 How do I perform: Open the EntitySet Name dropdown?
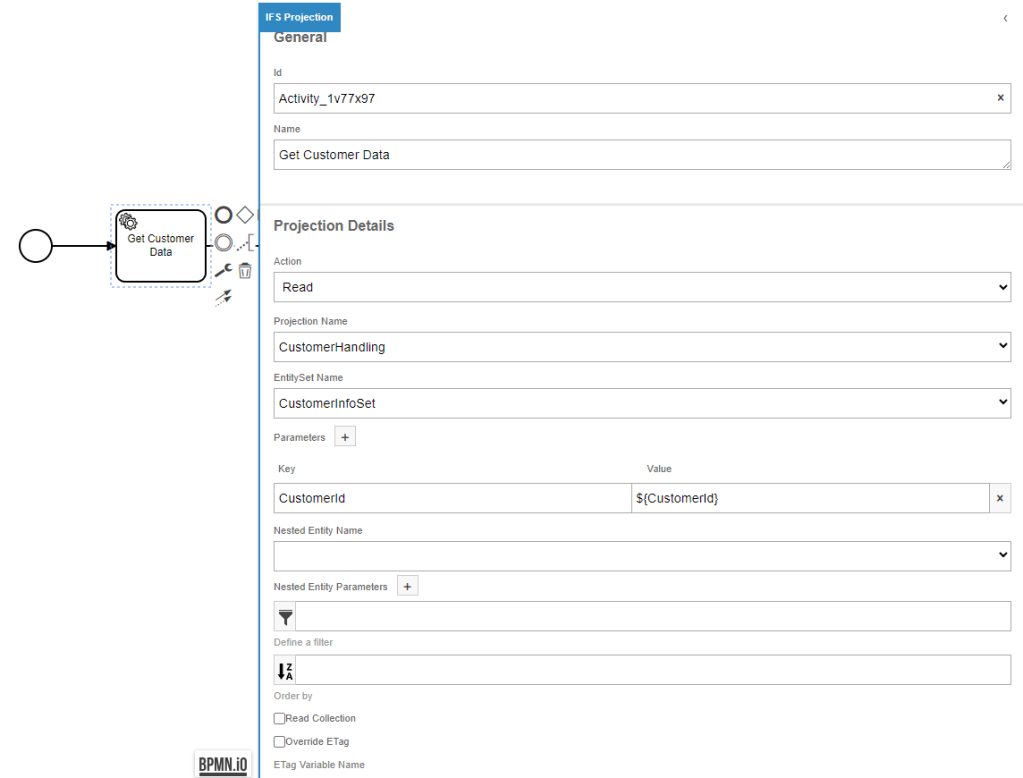point(642,403)
